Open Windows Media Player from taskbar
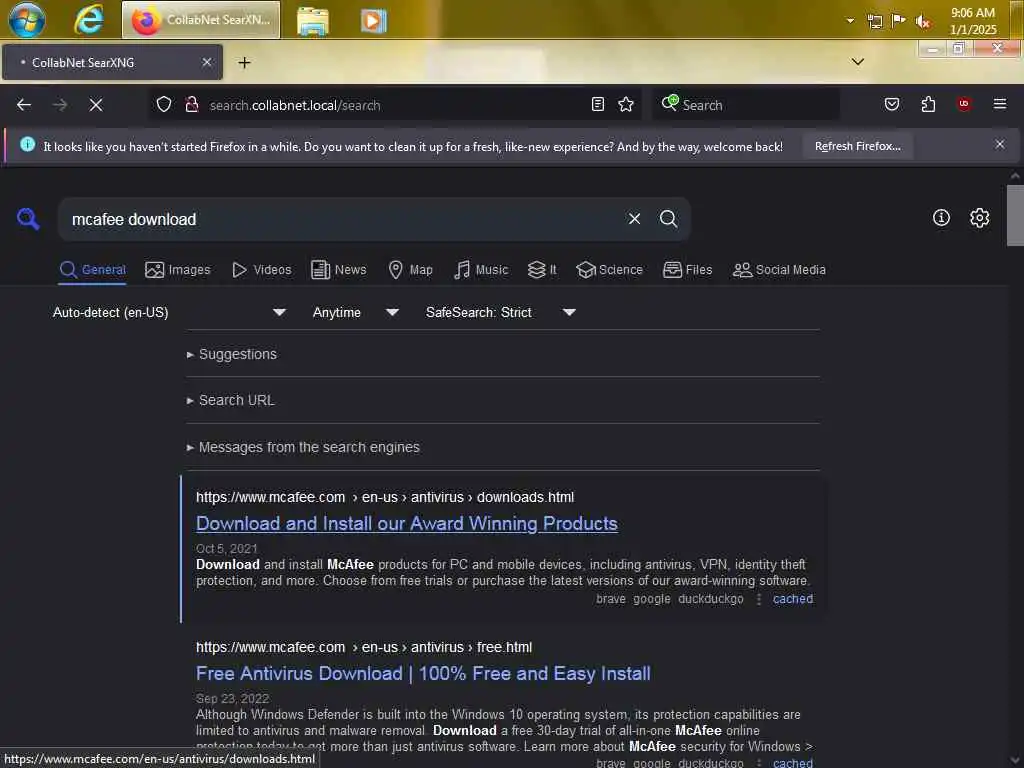 (x=374, y=21)
